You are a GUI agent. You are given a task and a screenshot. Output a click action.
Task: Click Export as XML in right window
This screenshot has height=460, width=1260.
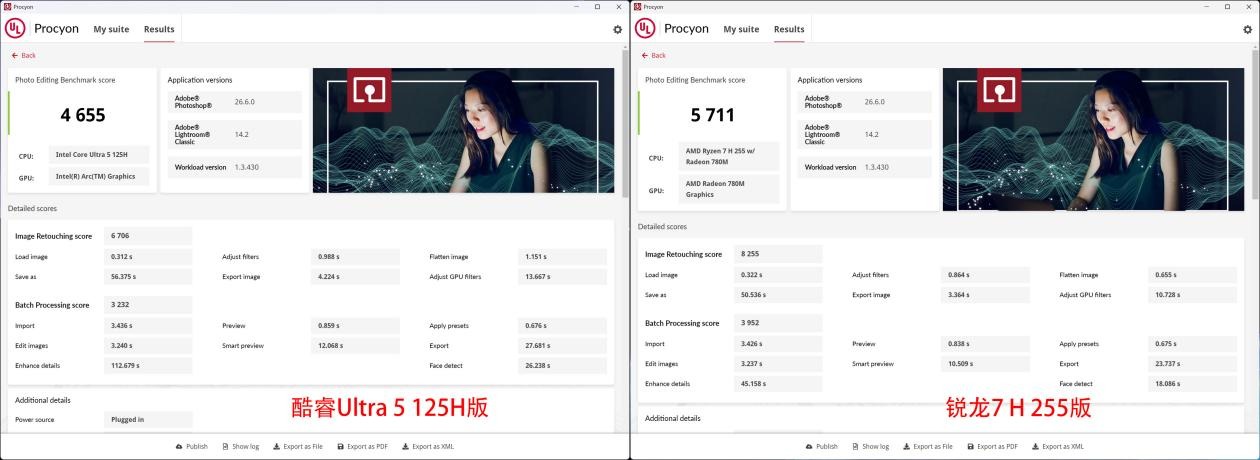pyautogui.click(x=1058, y=446)
